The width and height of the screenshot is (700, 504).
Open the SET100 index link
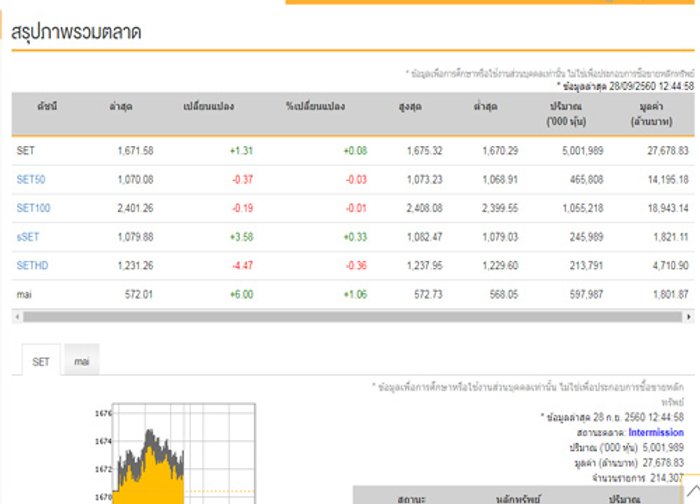click(x=33, y=208)
